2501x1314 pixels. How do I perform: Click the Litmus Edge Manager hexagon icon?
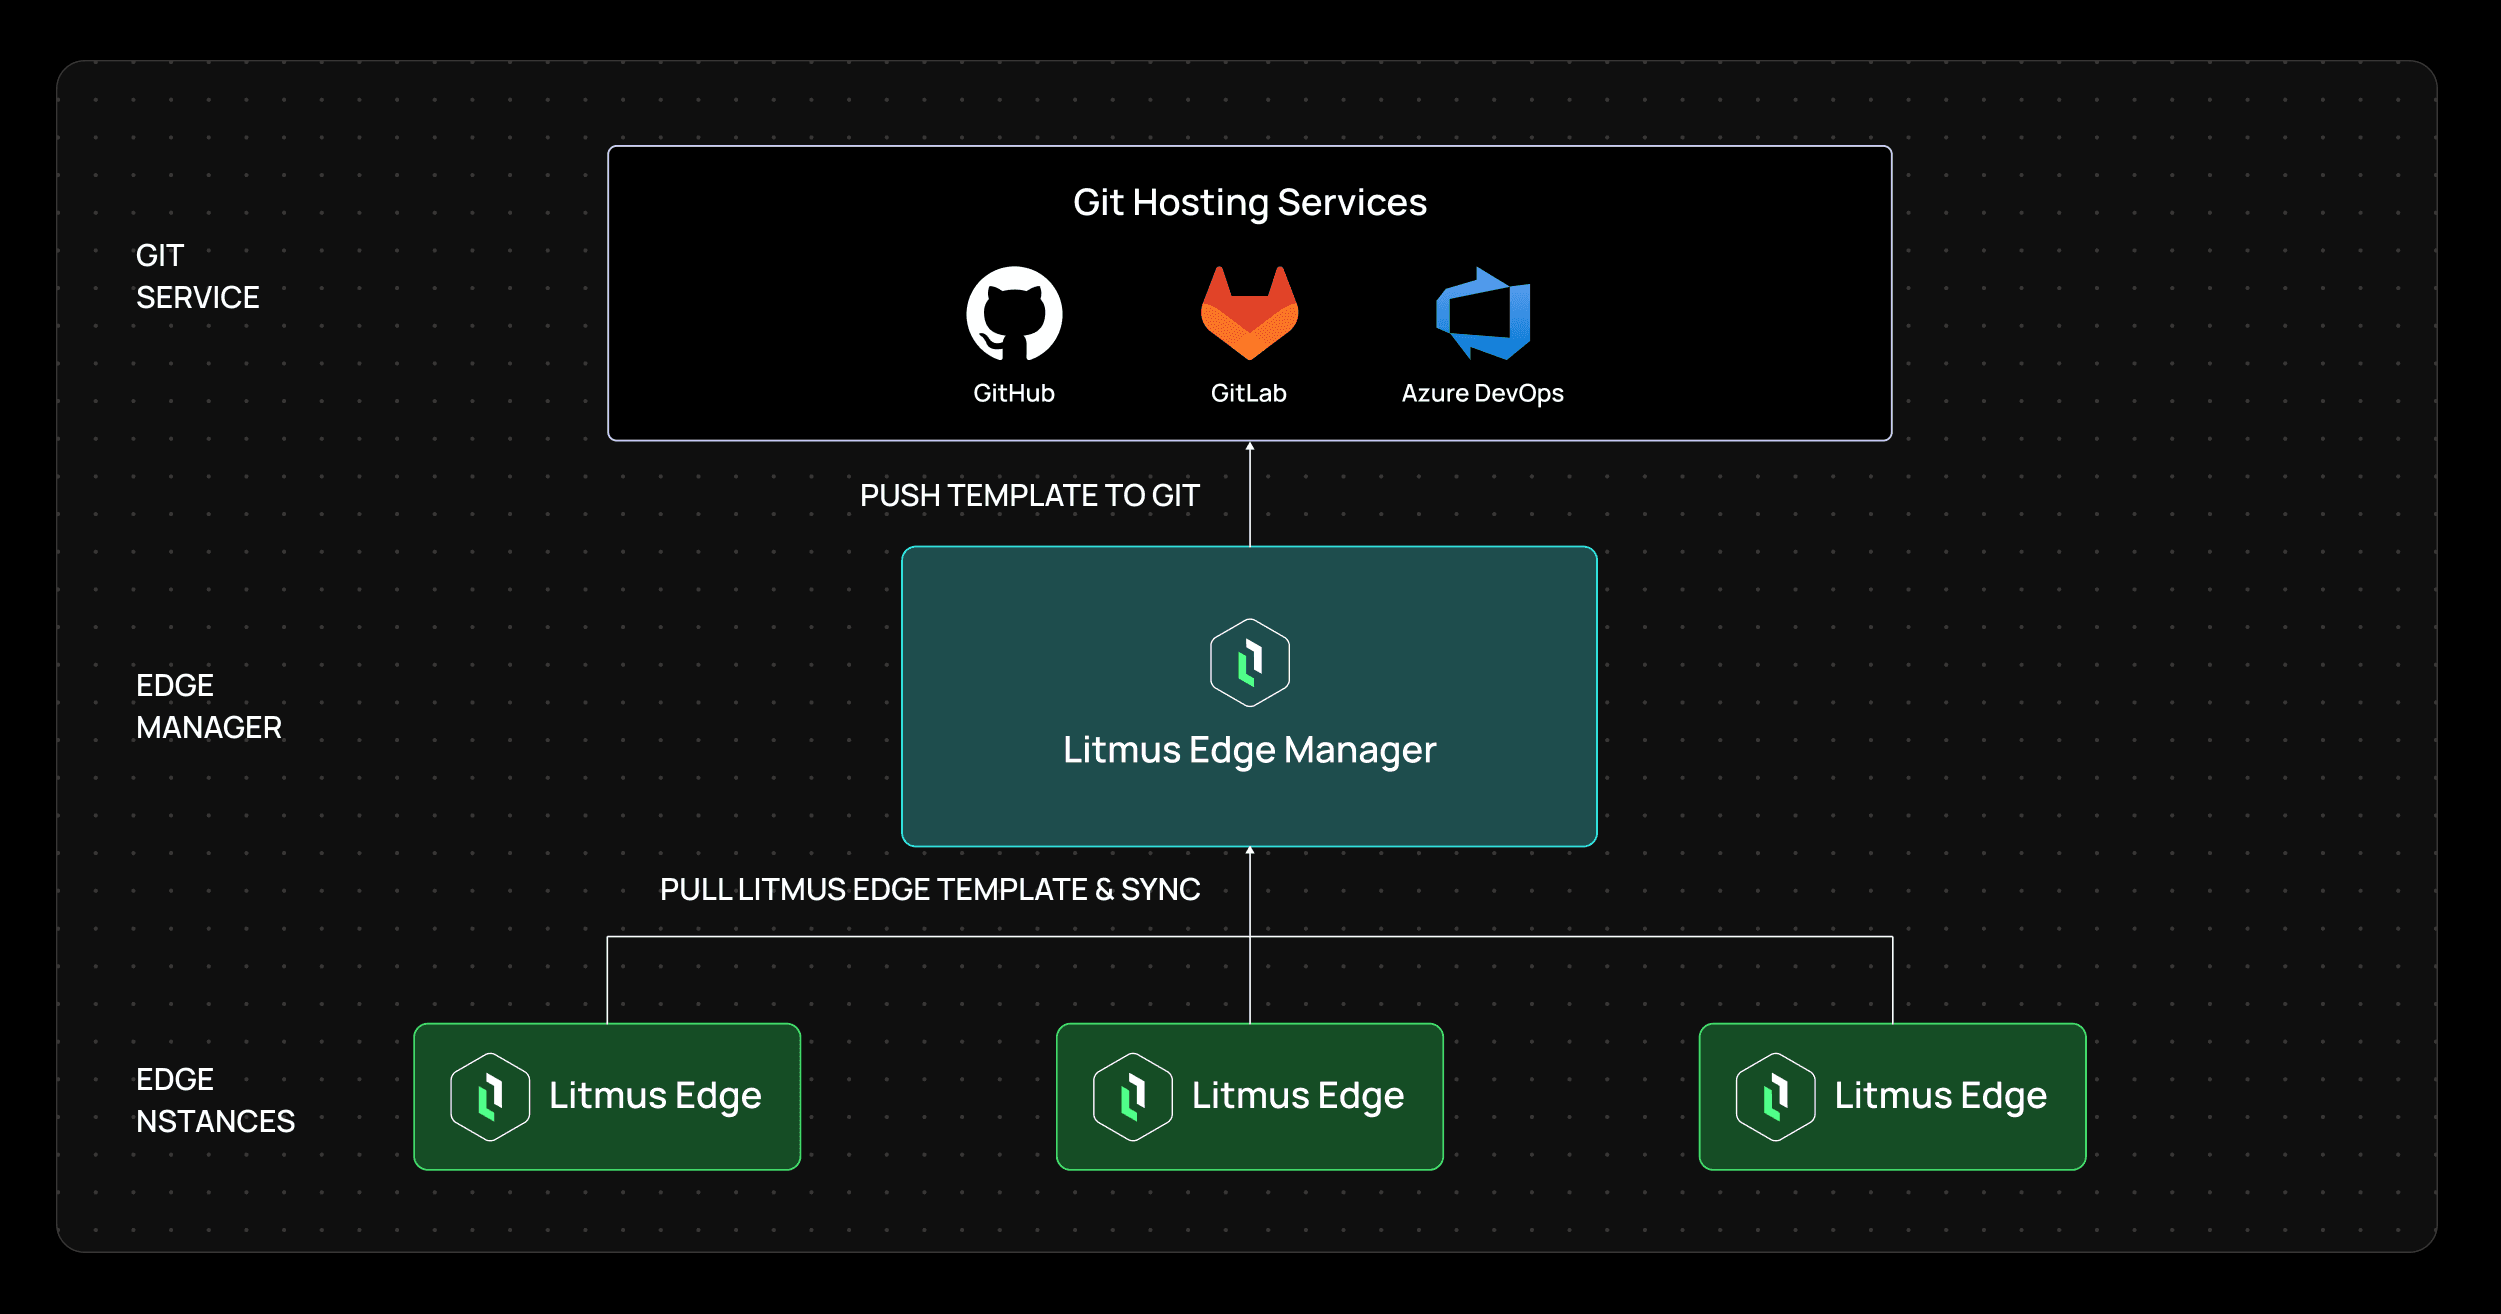(1249, 662)
